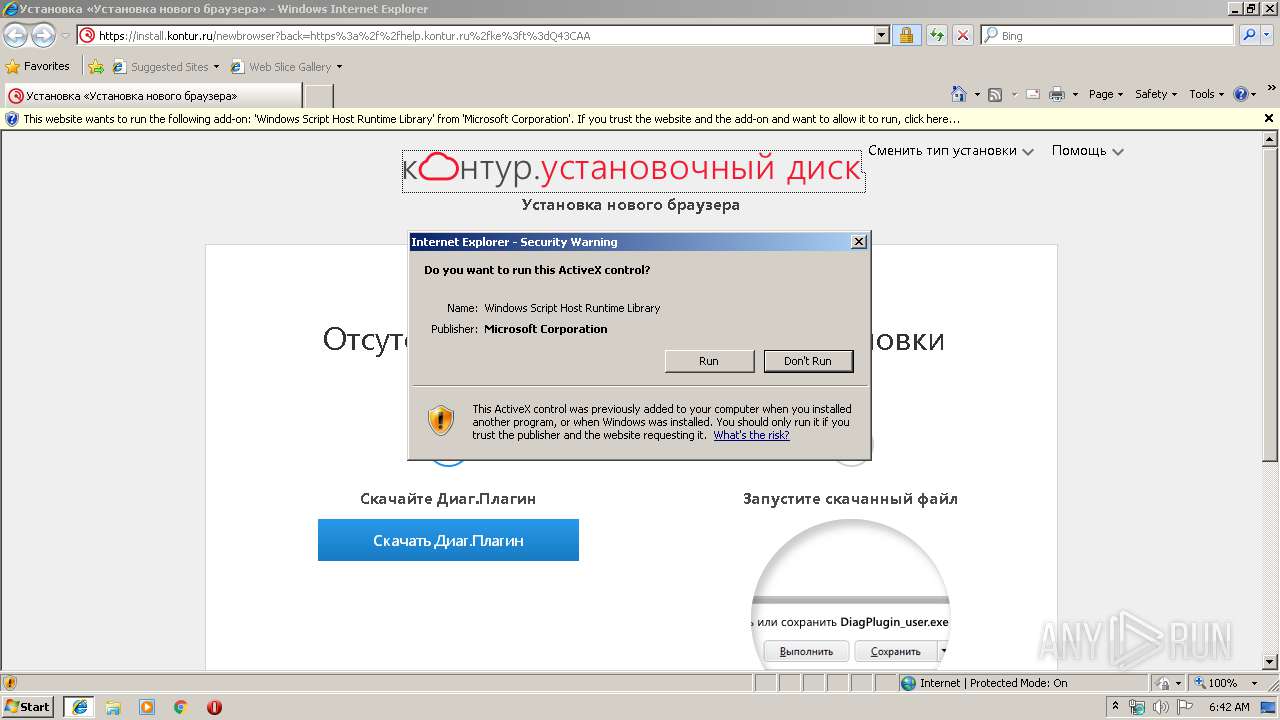
Task: Open the «Помощь» dropdown menu
Action: (x=1087, y=151)
